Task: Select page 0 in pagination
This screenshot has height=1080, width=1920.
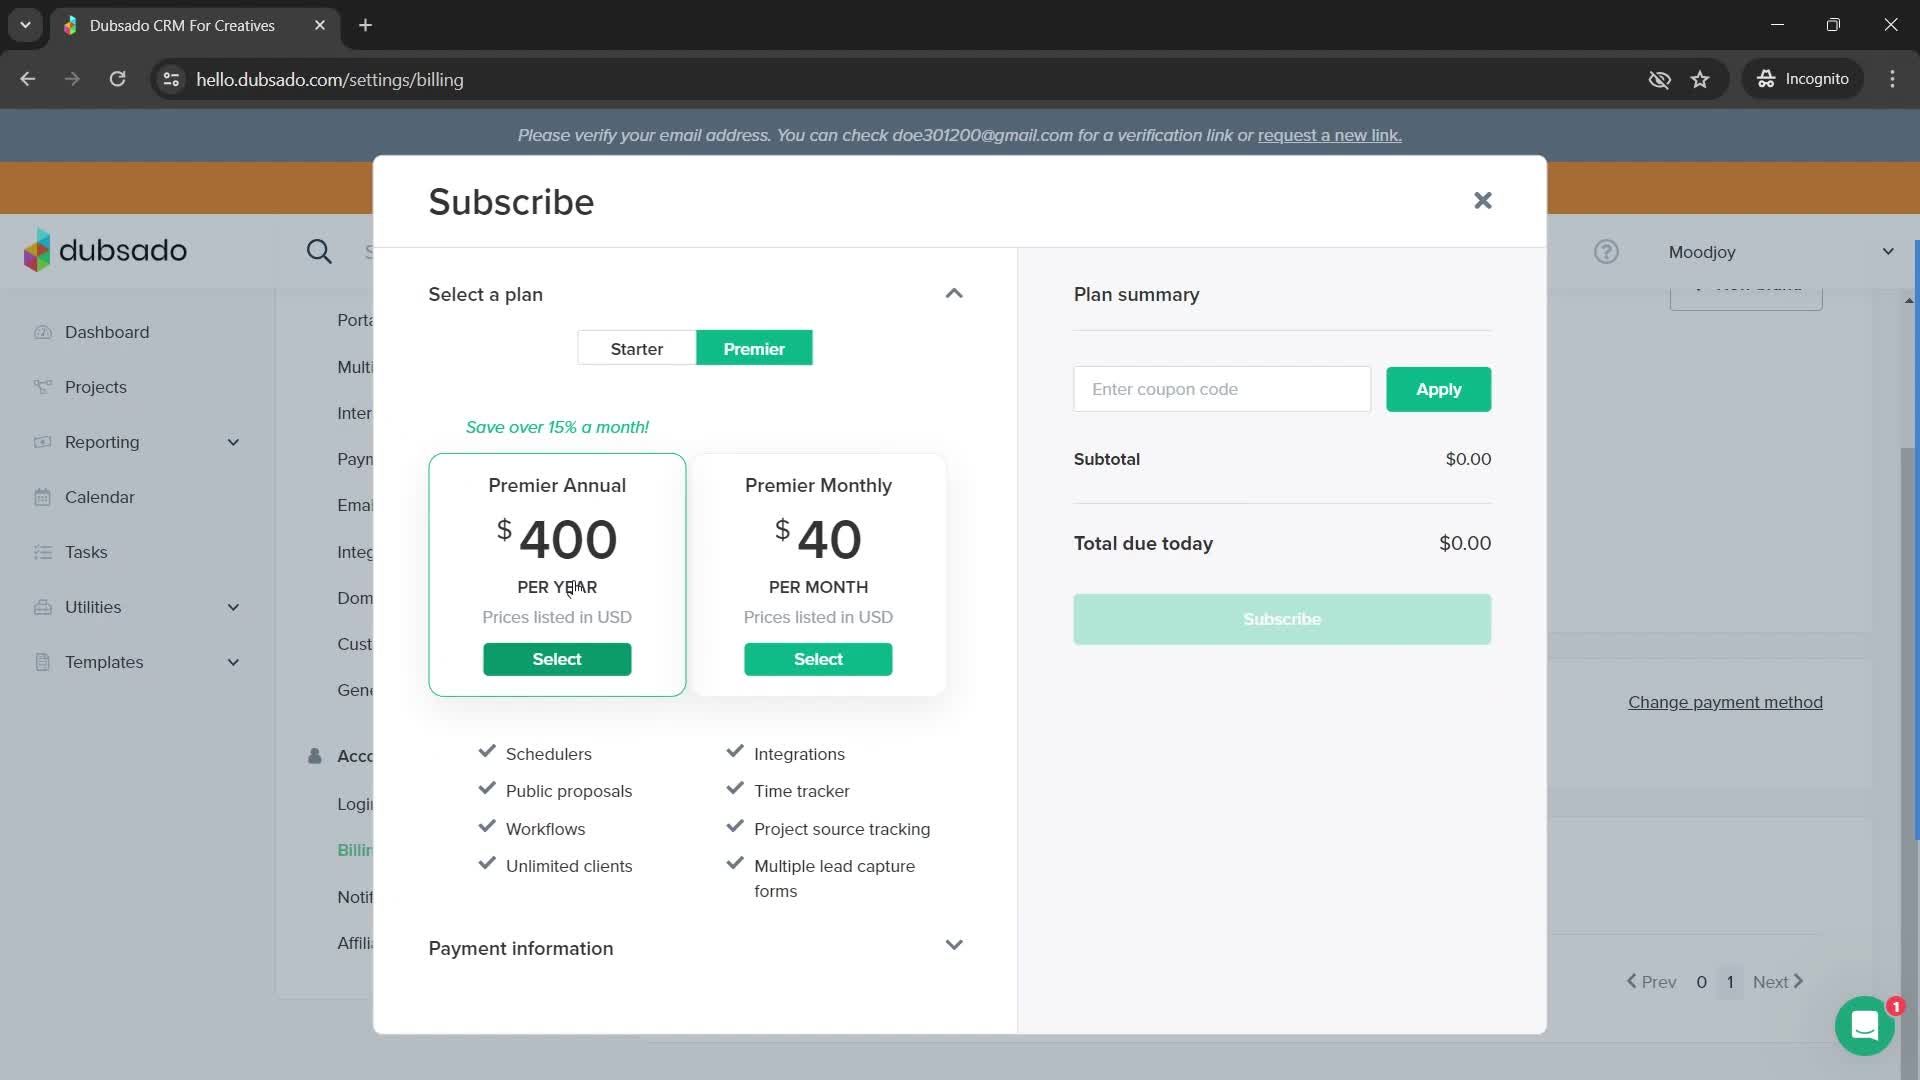Action: point(1701,982)
